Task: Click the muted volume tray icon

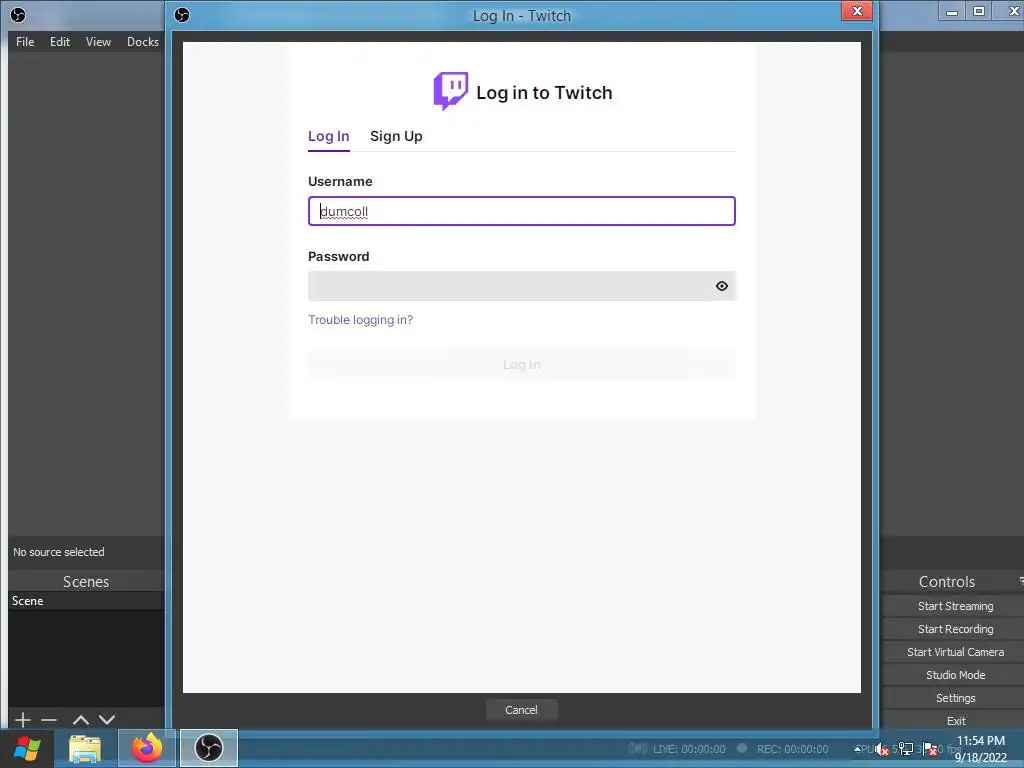Action: [x=882, y=749]
